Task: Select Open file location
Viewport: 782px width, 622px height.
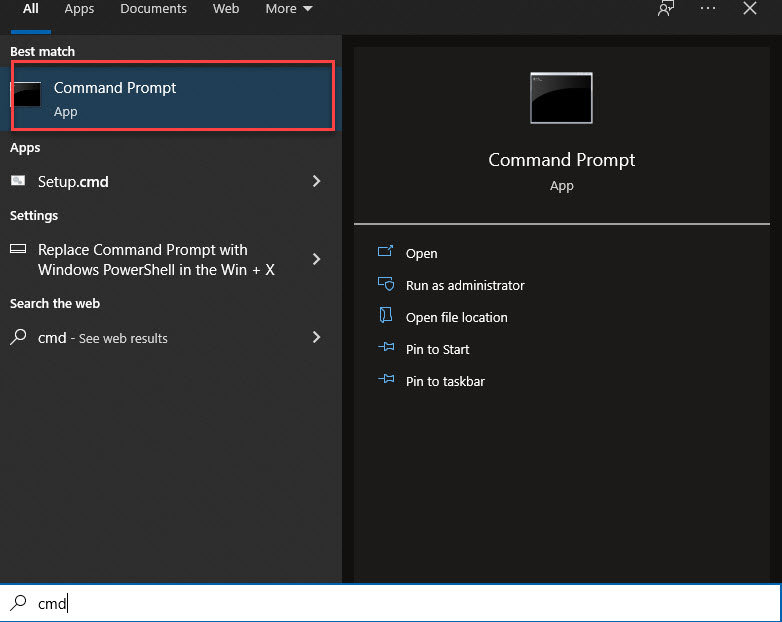Action: 456,317
